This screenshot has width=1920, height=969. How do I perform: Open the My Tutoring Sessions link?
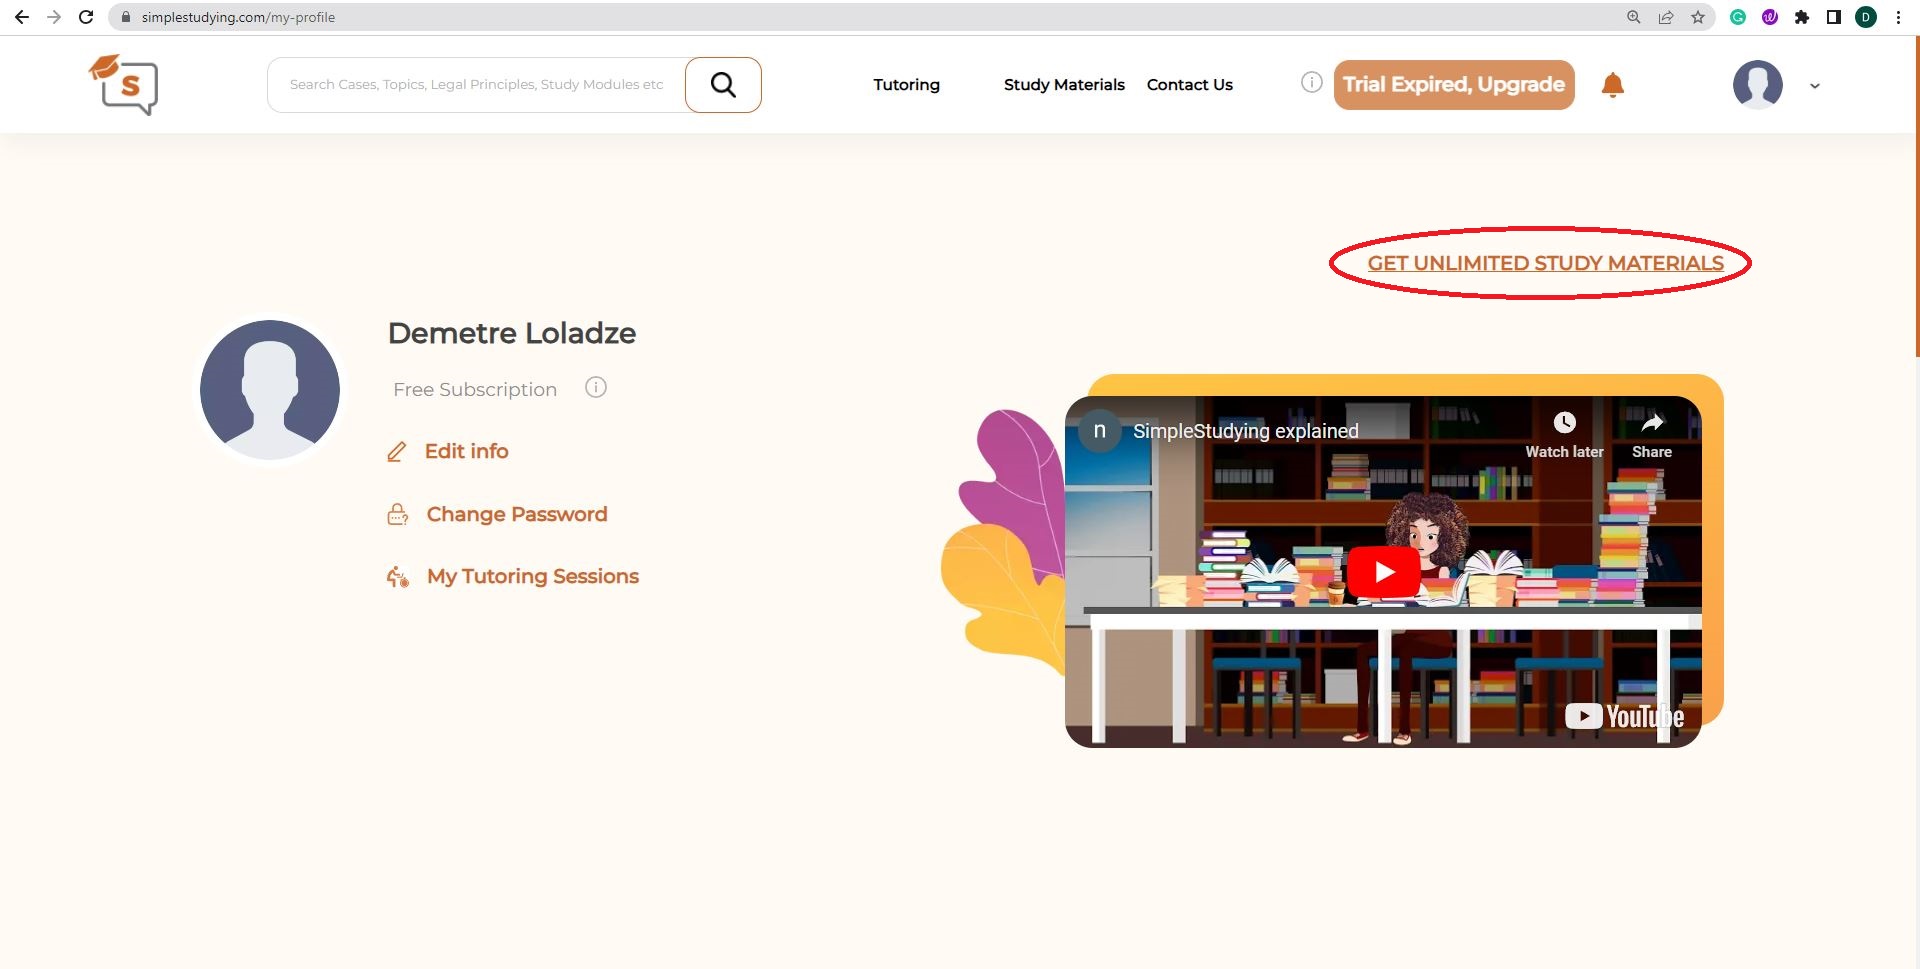533,576
